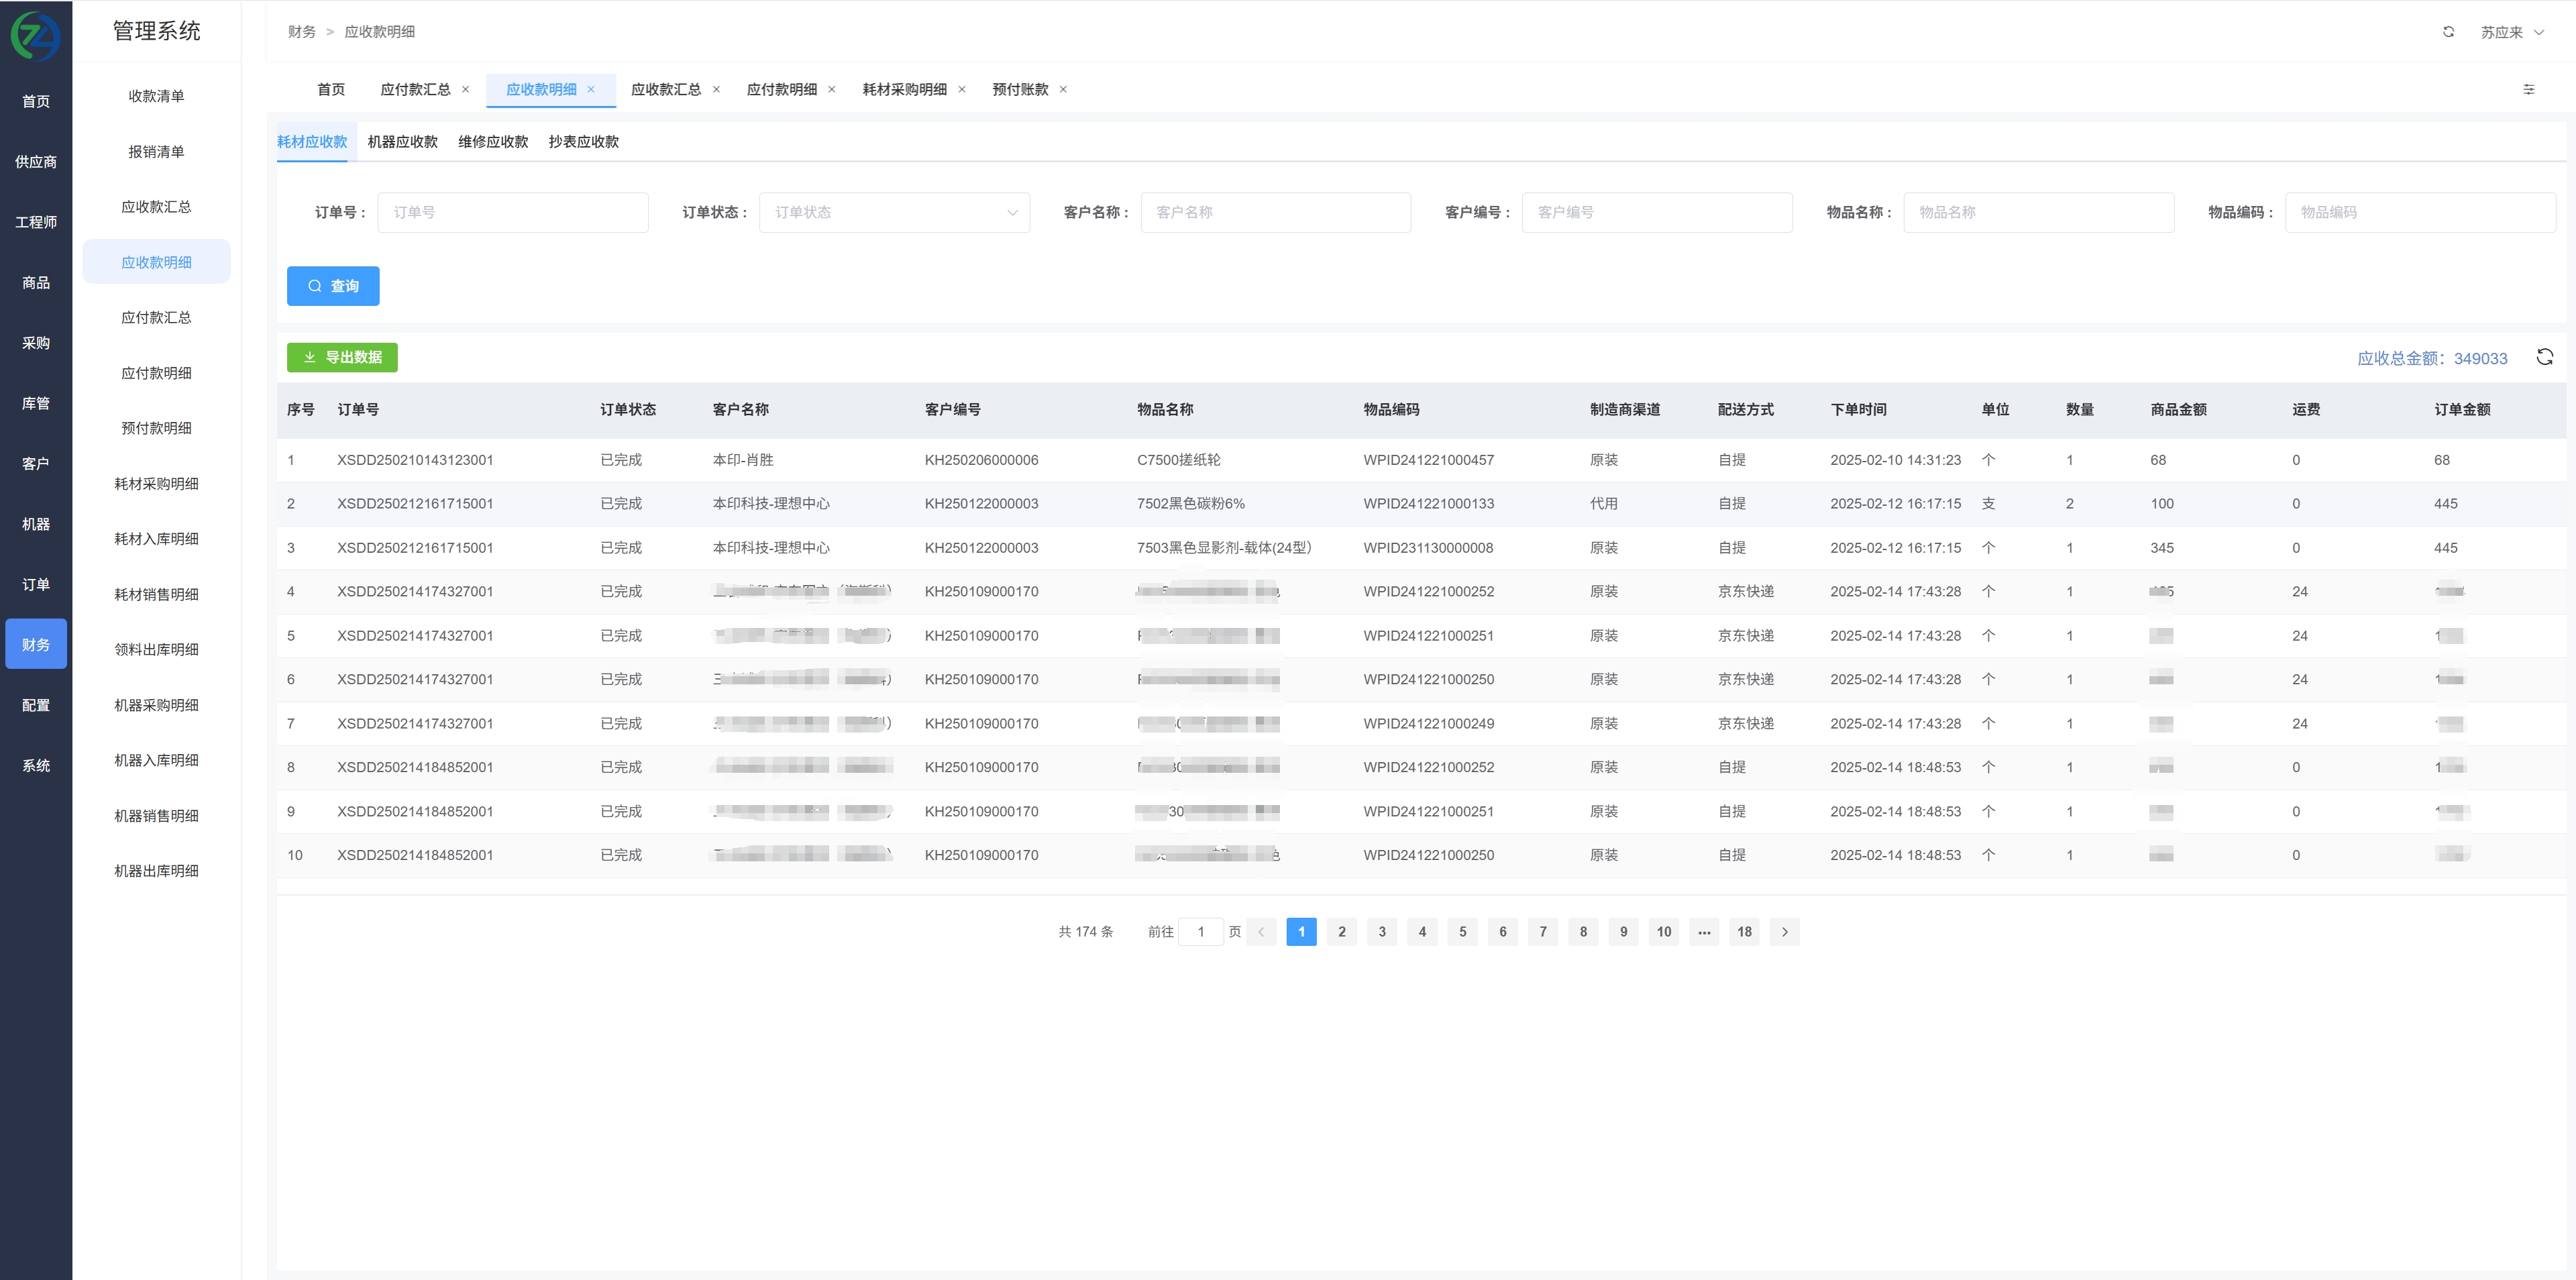2576x1280 pixels.
Task: Close the 预付账款 tab
Action: (1063, 89)
